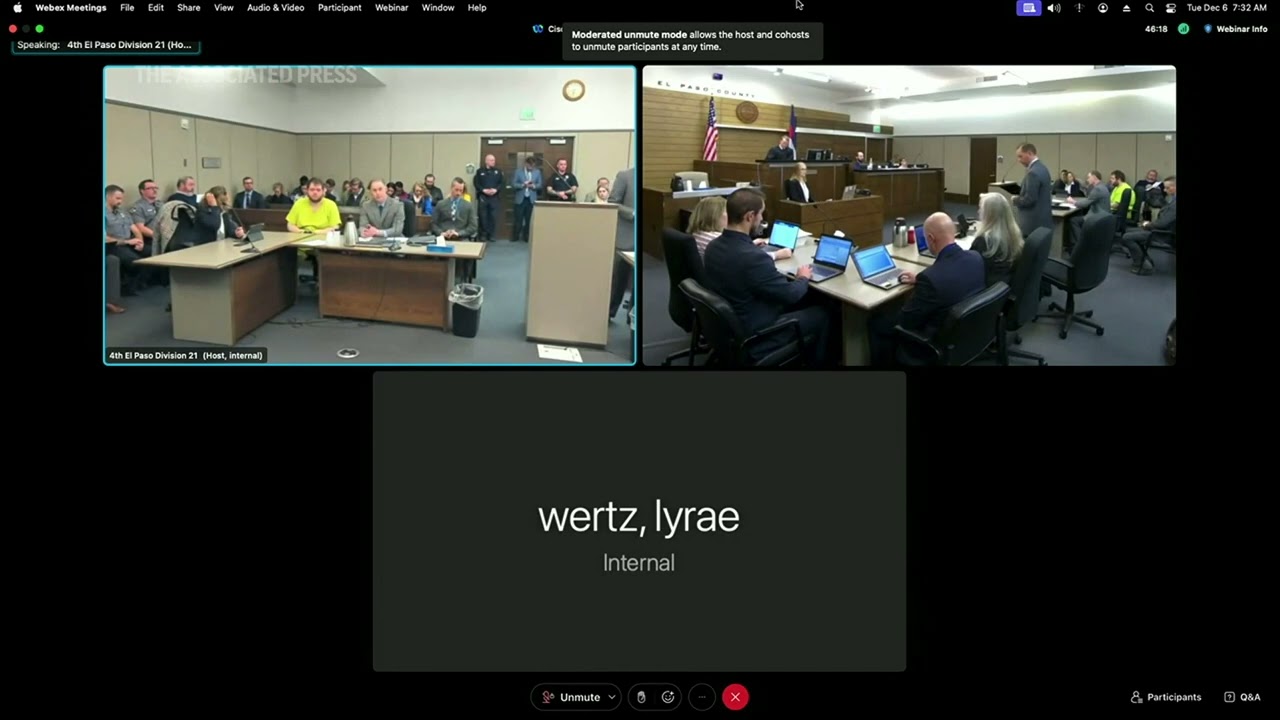The image size is (1280, 720).
Task: Open the Window menu
Action: coord(438,8)
